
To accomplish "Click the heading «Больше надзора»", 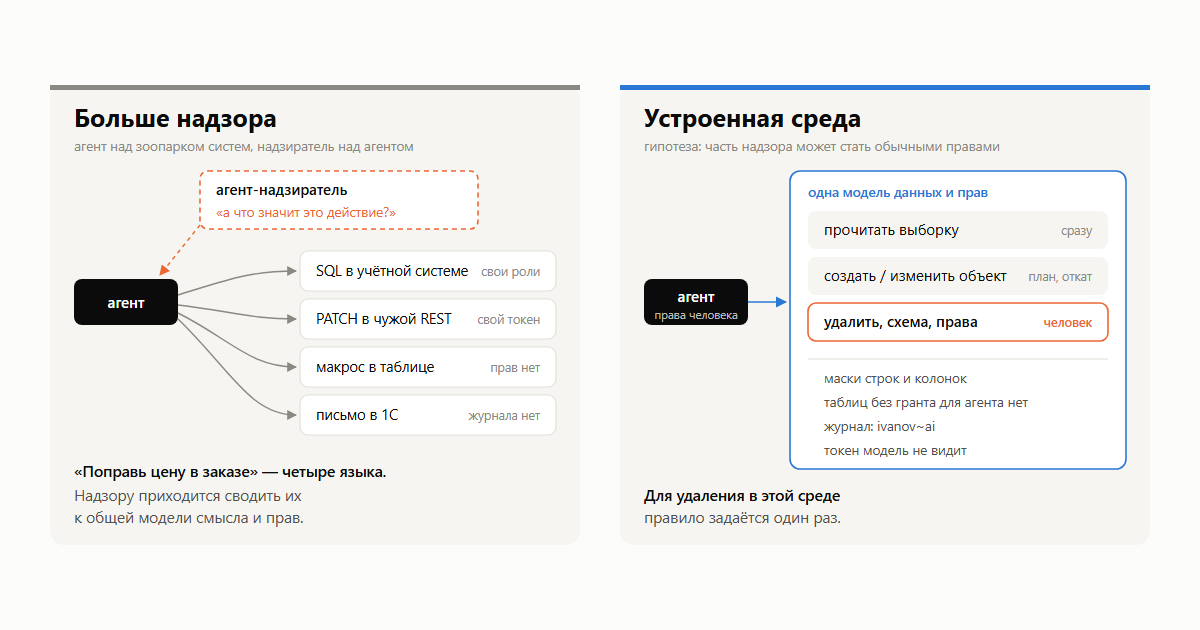I will (x=175, y=120).
